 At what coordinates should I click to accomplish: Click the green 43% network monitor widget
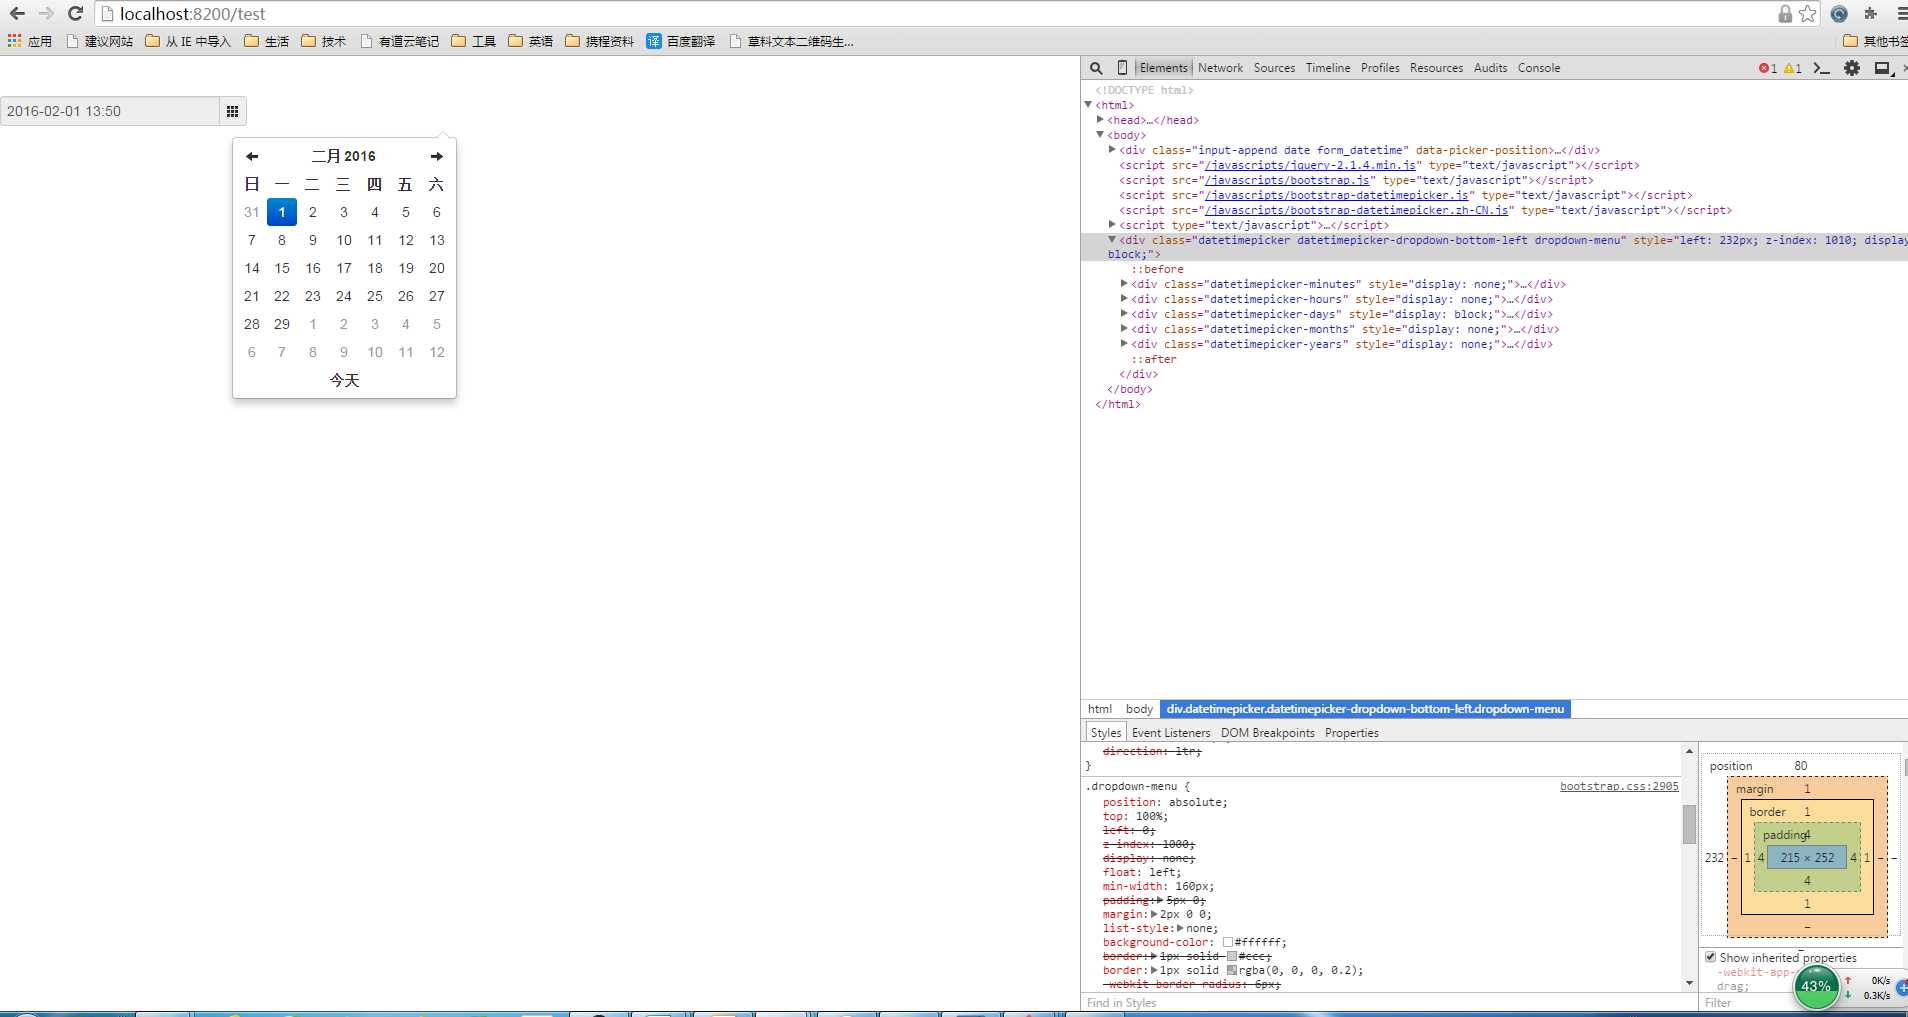[x=1815, y=986]
